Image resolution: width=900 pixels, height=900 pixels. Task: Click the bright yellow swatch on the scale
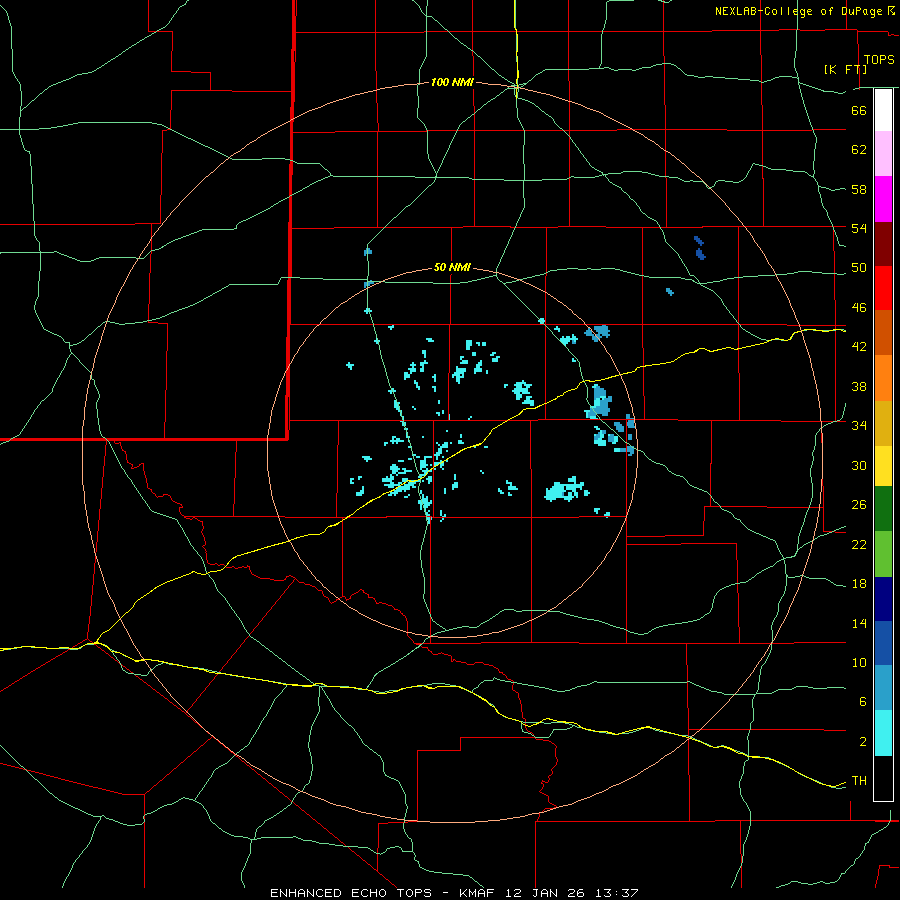point(883,465)
